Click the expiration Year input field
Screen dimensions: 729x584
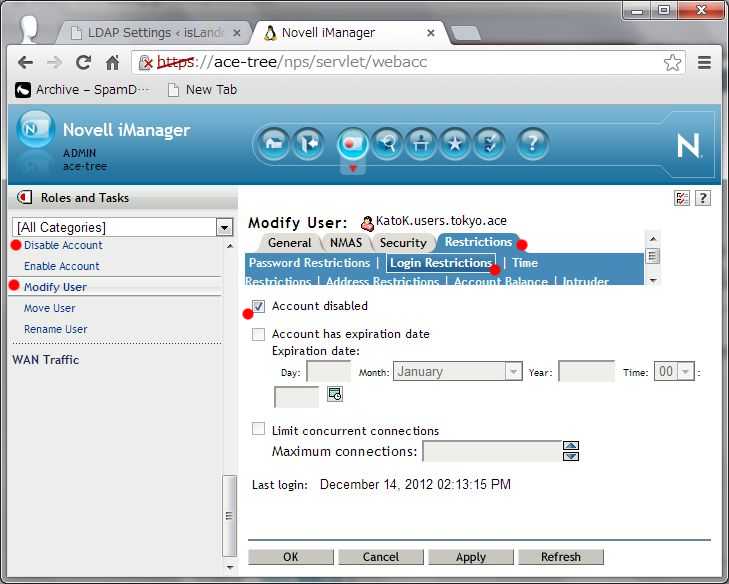[586, 371]
